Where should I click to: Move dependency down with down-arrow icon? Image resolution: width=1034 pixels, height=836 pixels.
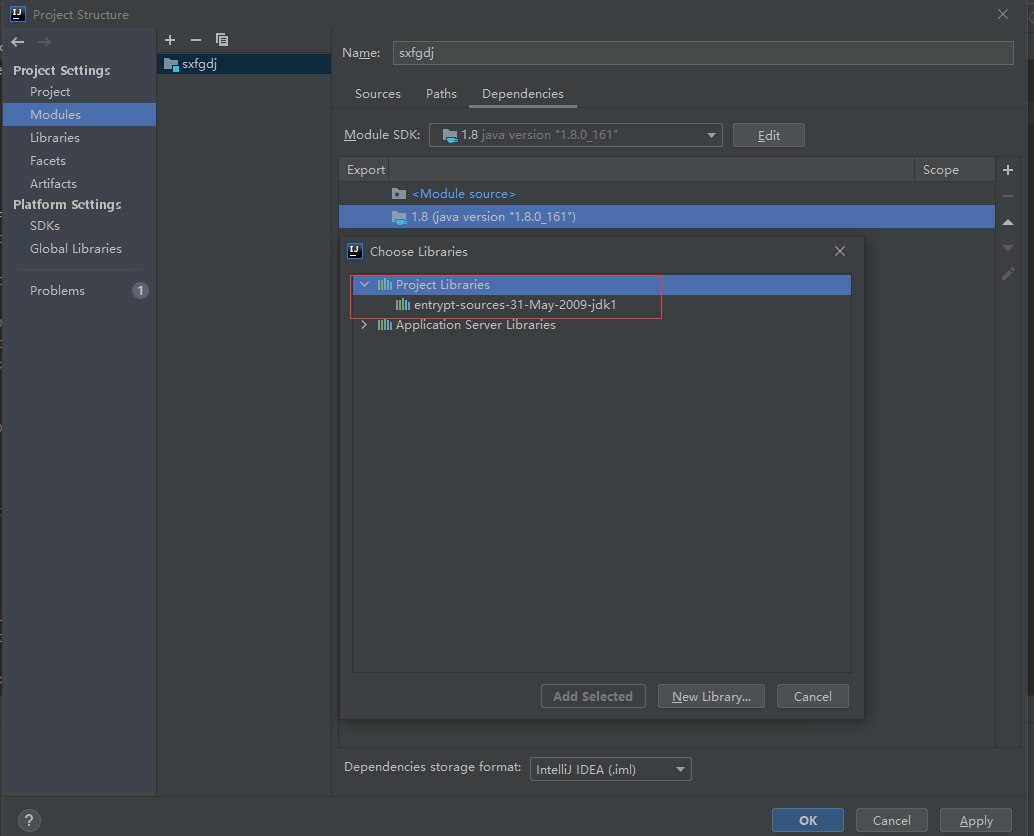pos(1008,248)
